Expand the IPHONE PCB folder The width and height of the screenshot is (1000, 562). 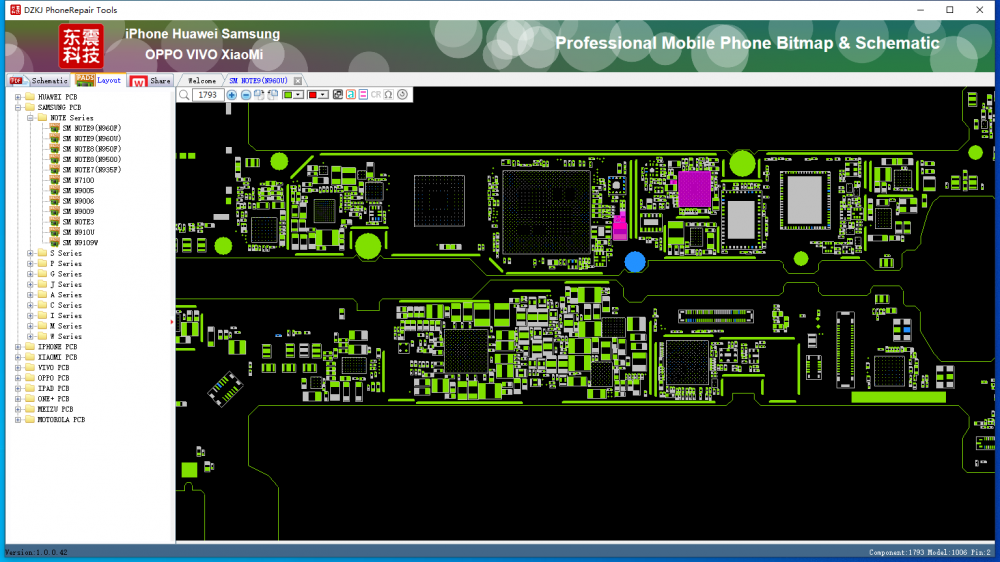[x=18, y=347]
